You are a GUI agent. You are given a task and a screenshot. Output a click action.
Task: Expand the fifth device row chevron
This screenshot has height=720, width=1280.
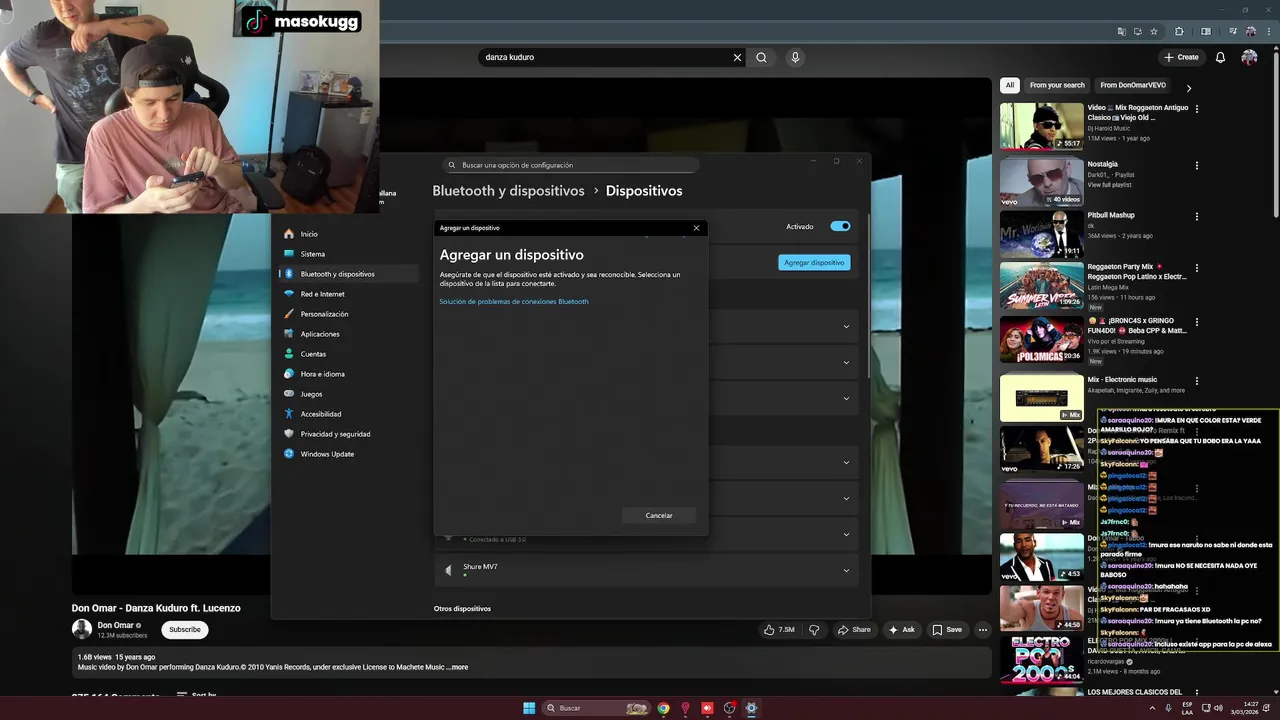[x=846, y=498]
